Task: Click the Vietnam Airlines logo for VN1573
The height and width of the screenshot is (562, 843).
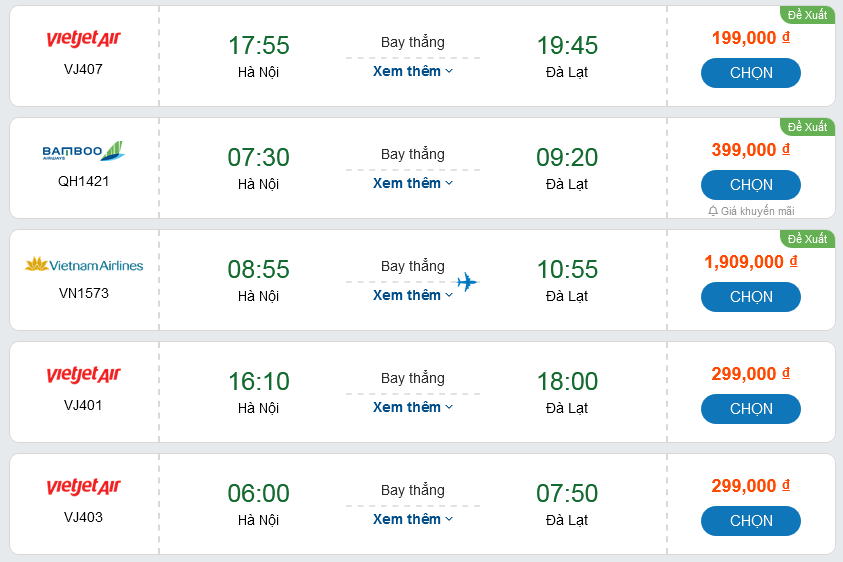Action: (83, 265)
